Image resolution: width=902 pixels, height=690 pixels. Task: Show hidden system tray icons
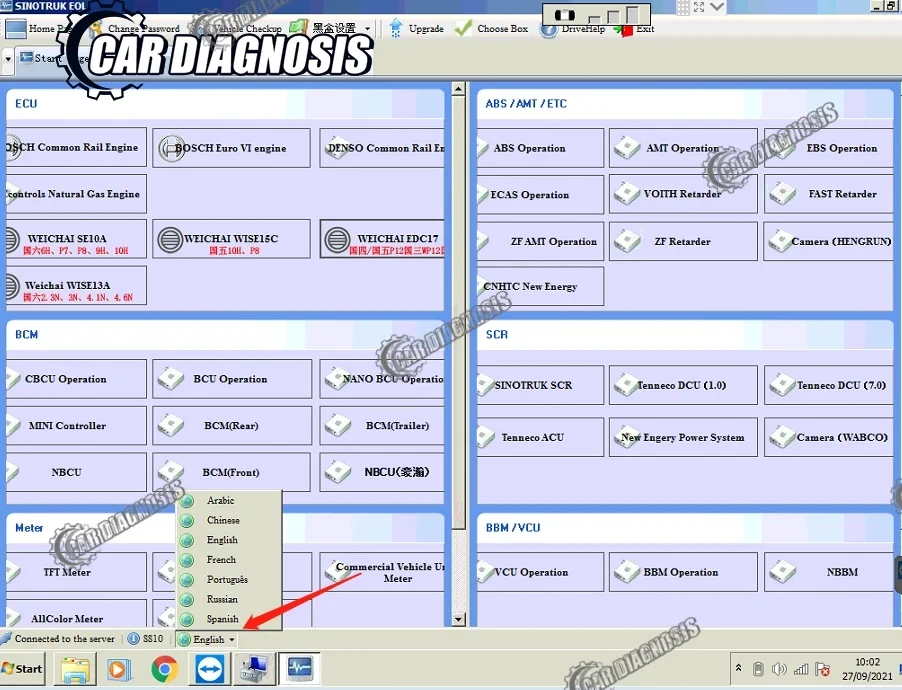tap(739, 668)
